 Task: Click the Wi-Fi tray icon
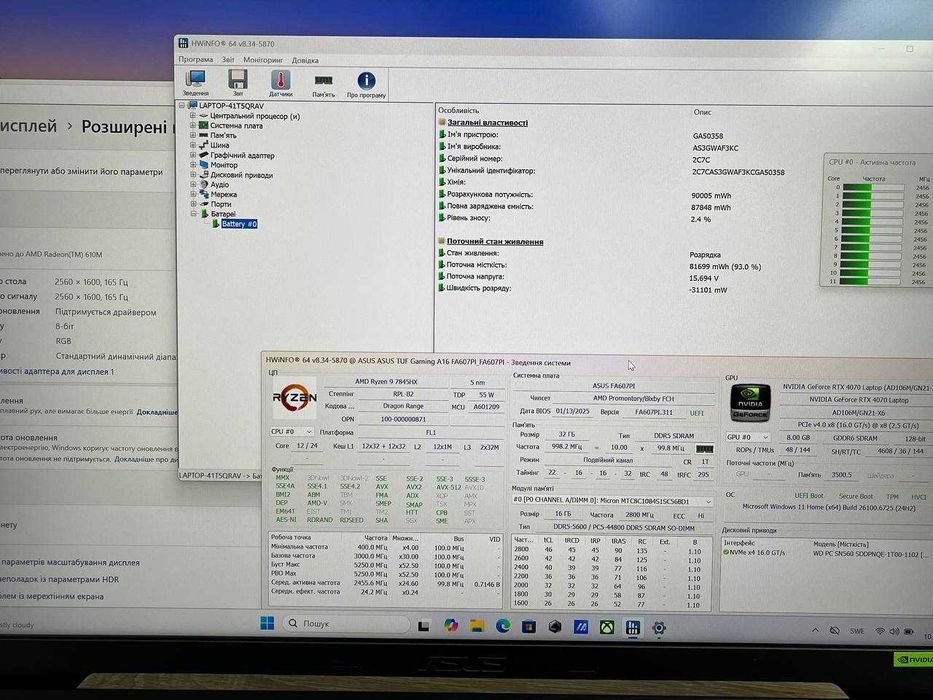point(879,631)
